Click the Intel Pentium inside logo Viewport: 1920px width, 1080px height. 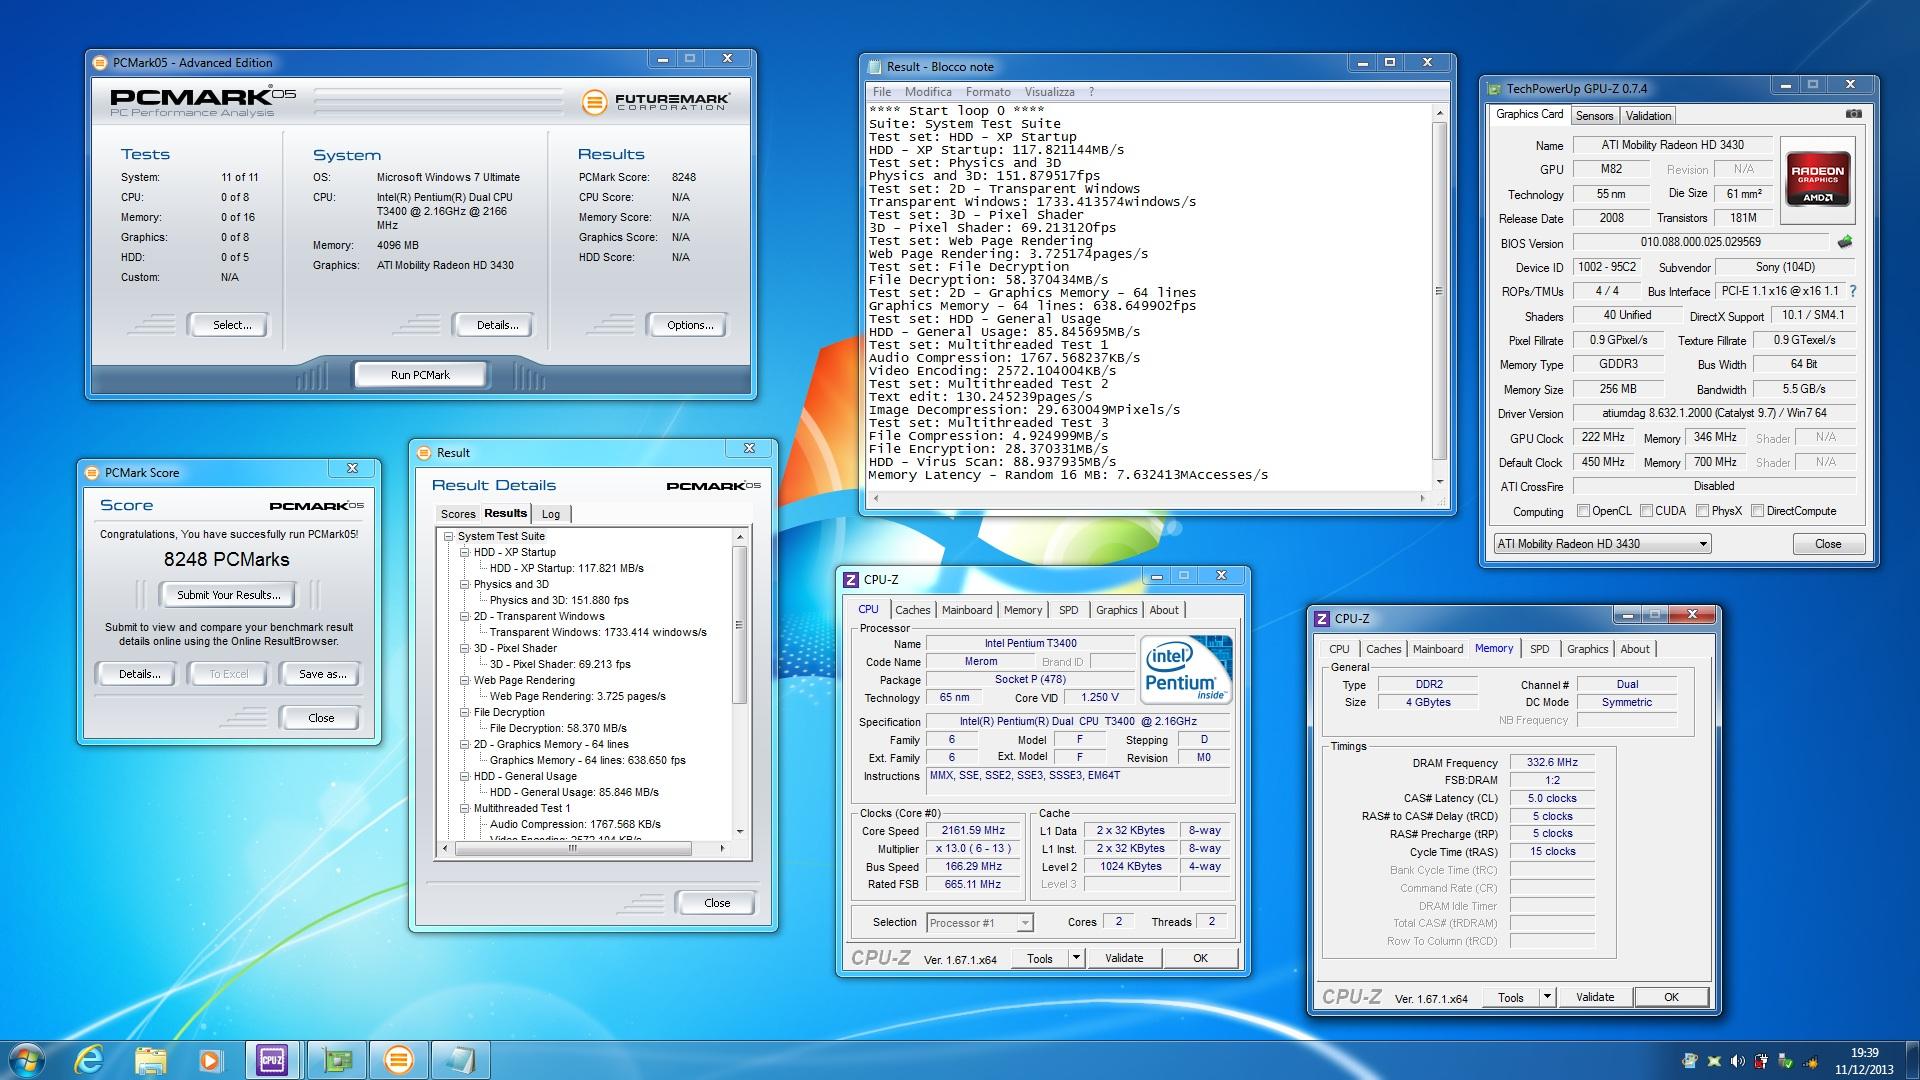pos(1185,670)
